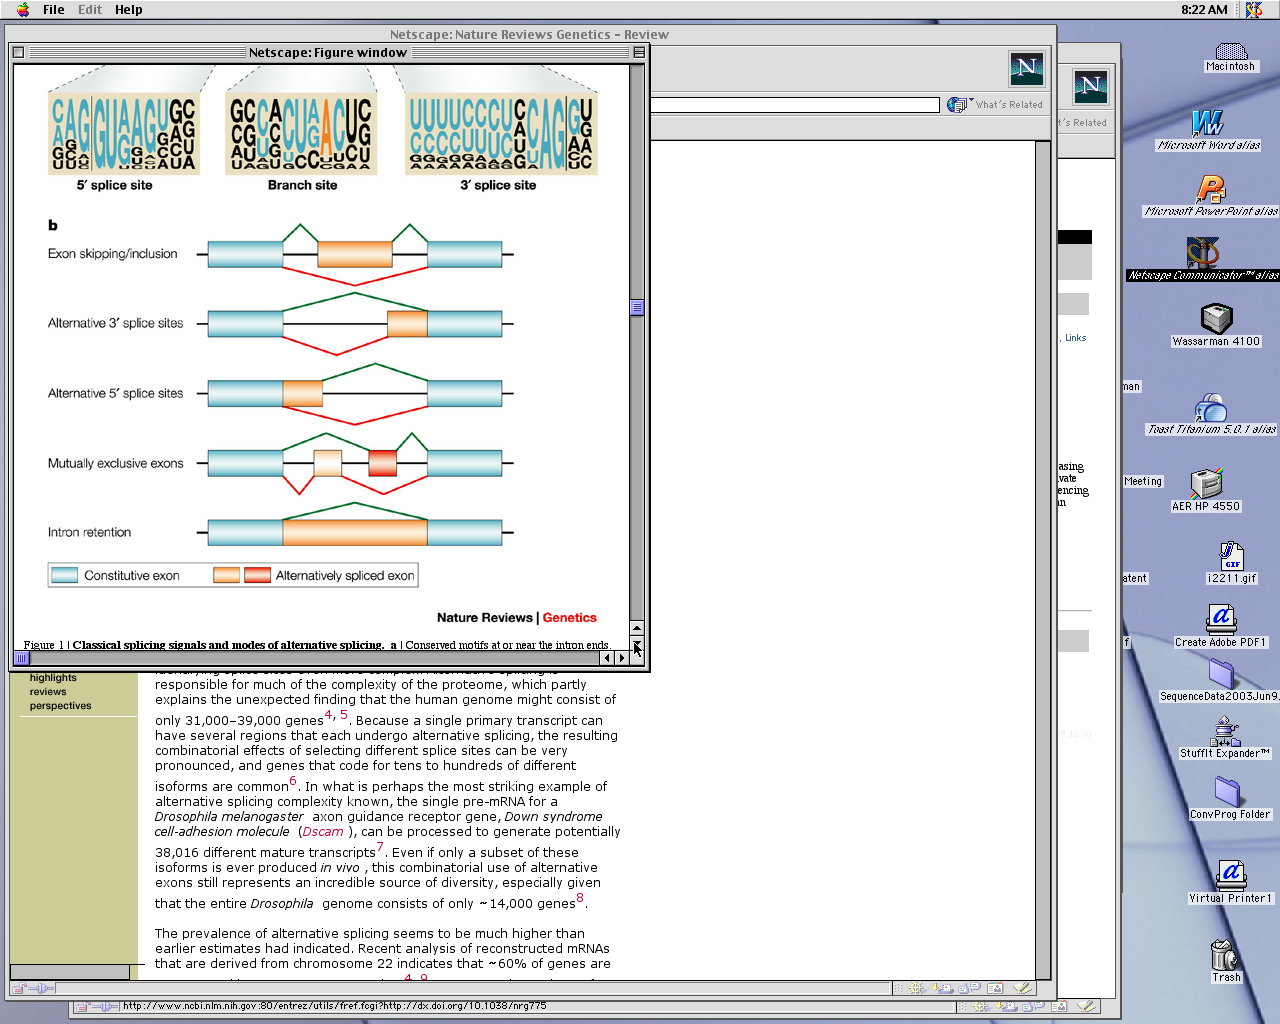Click the Netscape N logo in main browser window
Image resolution: width=1280 pixels, height=1024 pixels.
[1027, 69]
